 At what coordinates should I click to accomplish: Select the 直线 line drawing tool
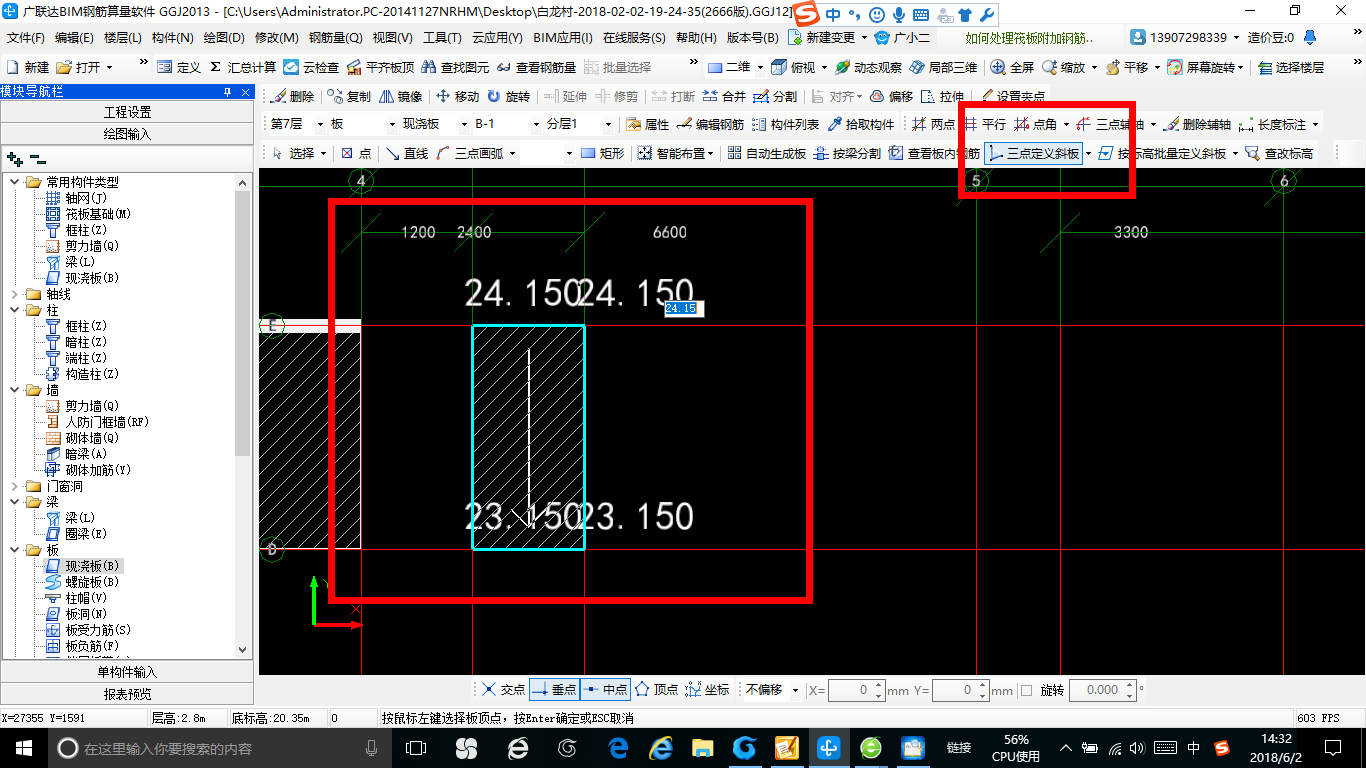coord(407,153)
